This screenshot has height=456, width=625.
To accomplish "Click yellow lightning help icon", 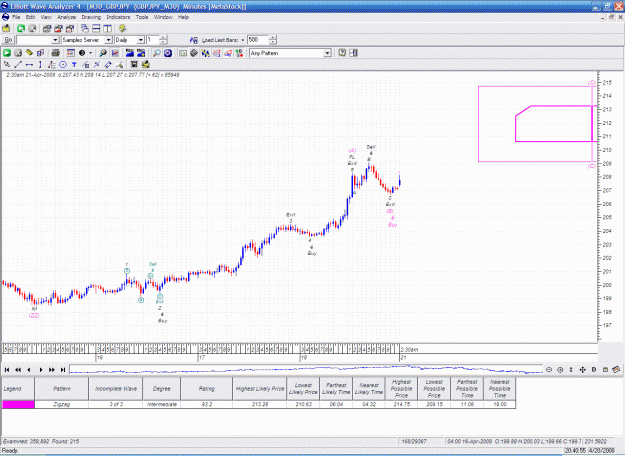I will click(122, 28).
